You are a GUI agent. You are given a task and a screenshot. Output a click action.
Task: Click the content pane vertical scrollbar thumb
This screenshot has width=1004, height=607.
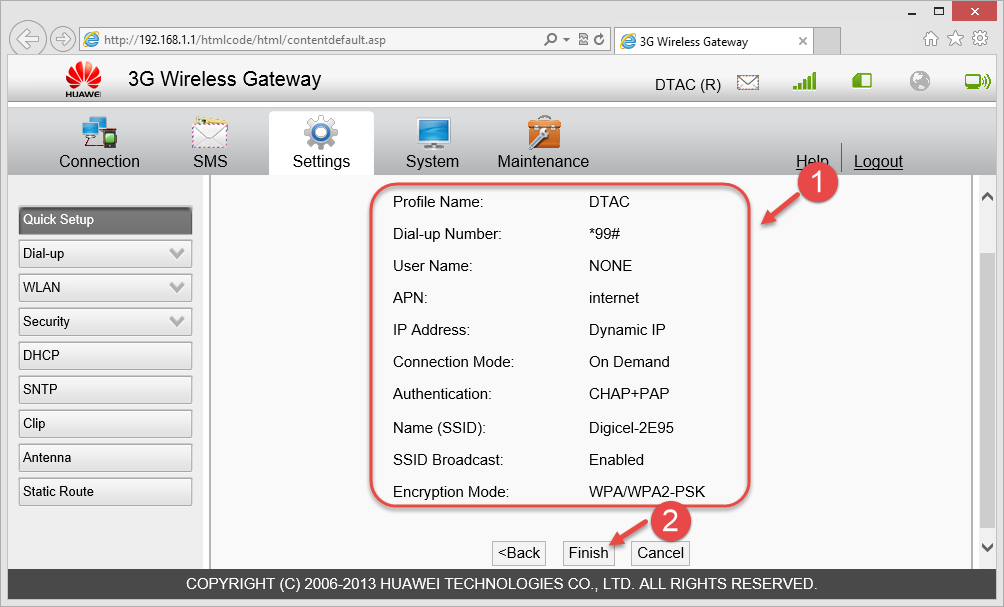click(987, 391)
